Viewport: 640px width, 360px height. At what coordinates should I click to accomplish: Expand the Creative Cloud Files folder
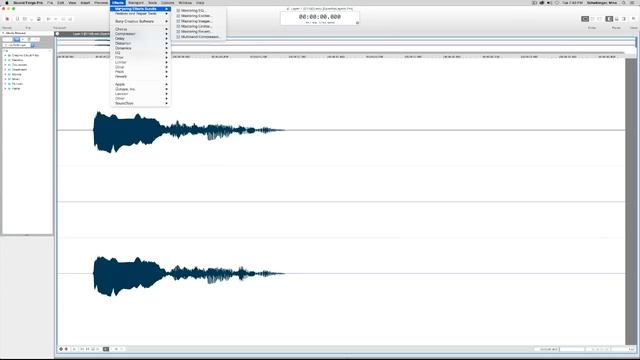point(5,55)
